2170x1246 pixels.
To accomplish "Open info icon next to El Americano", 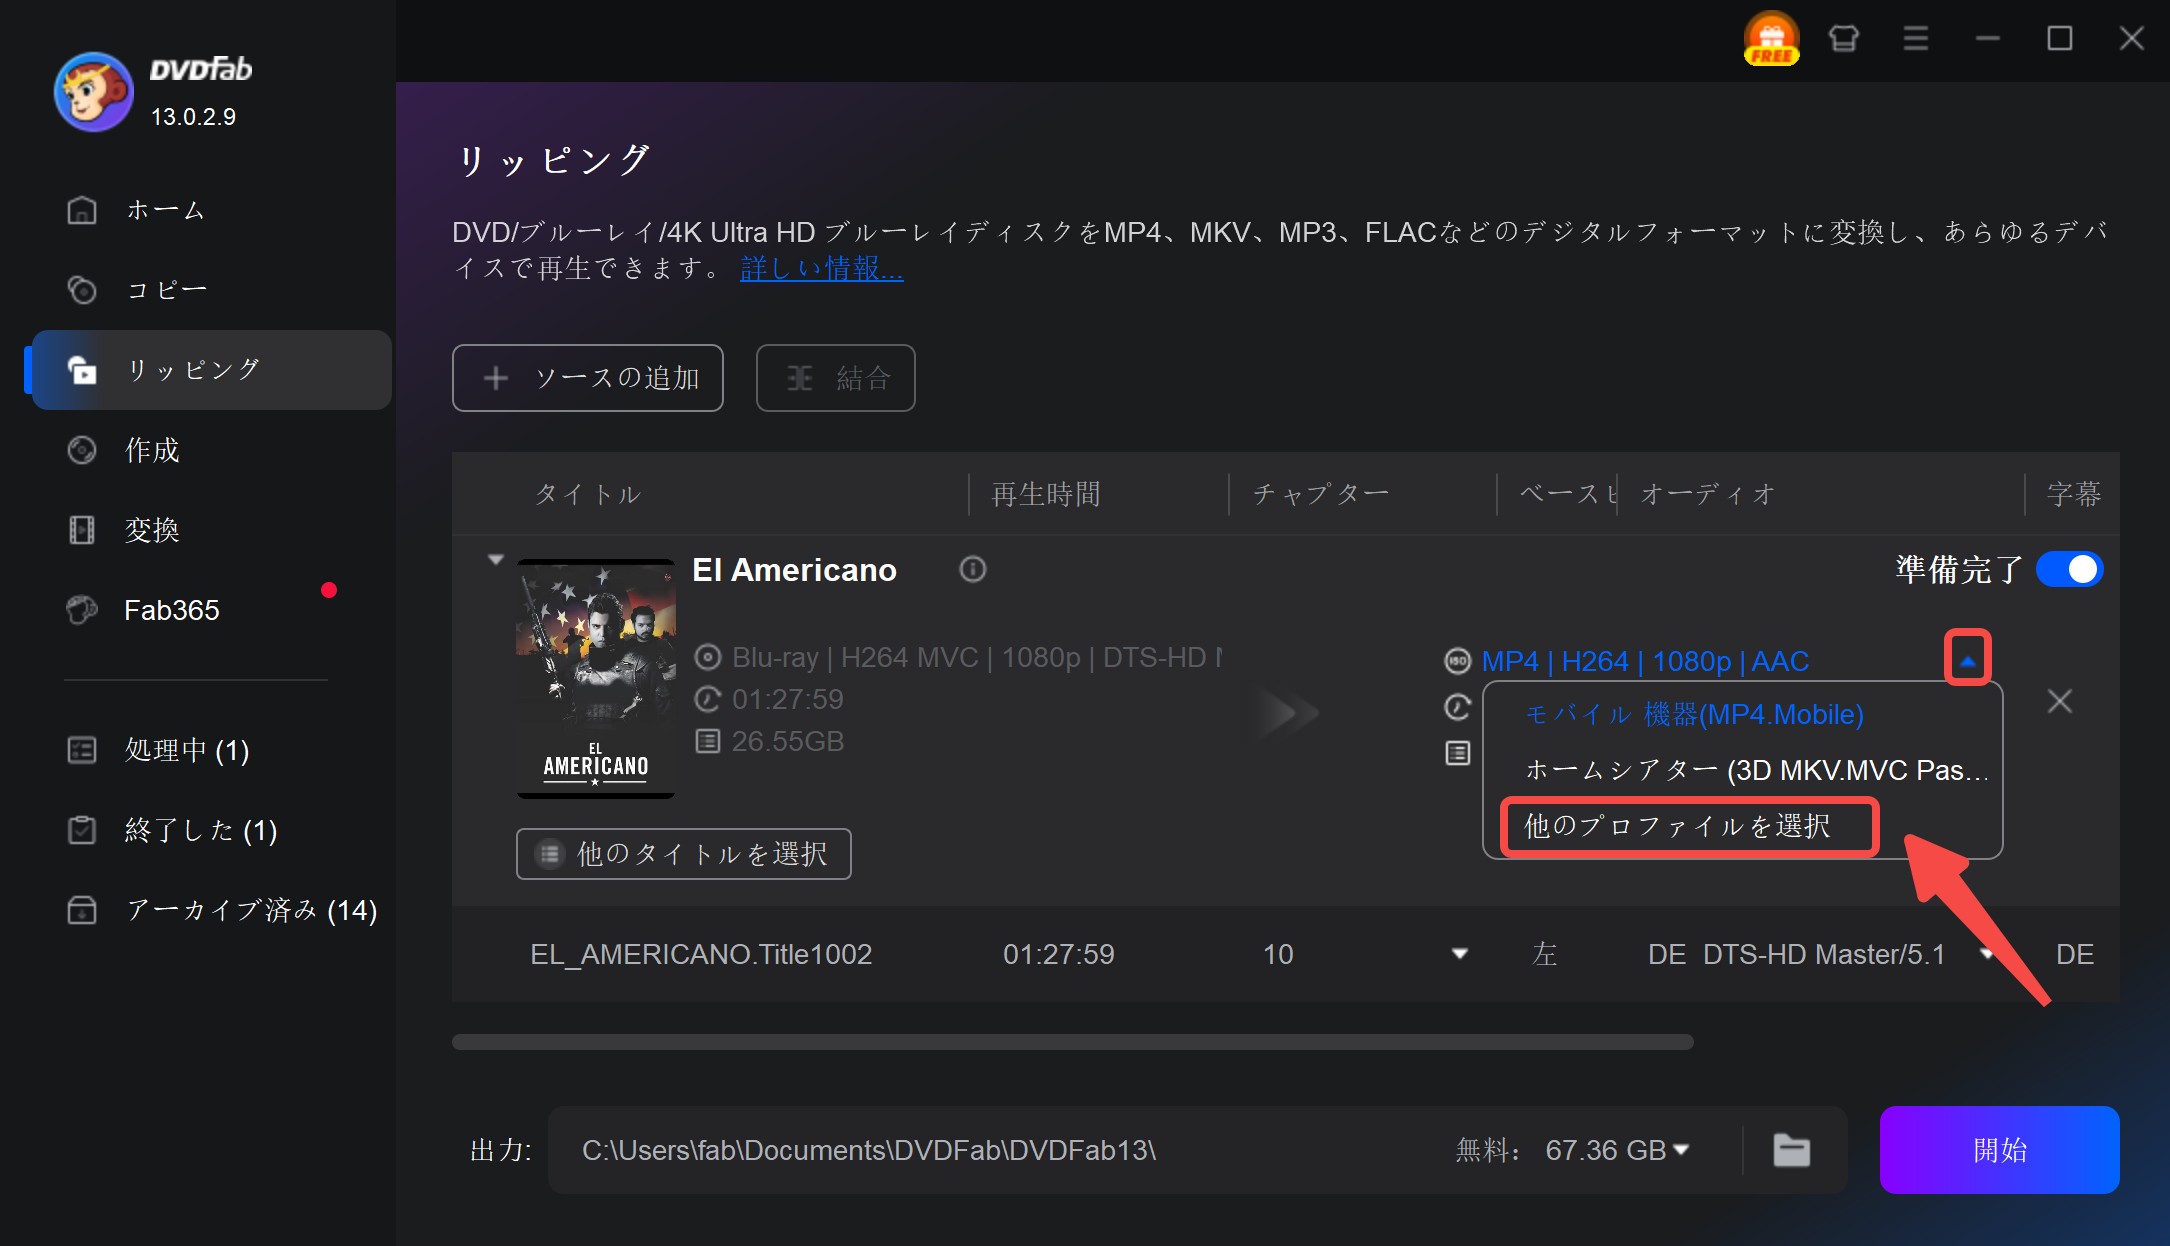I will pyautogui.click(x=972, y=570).
